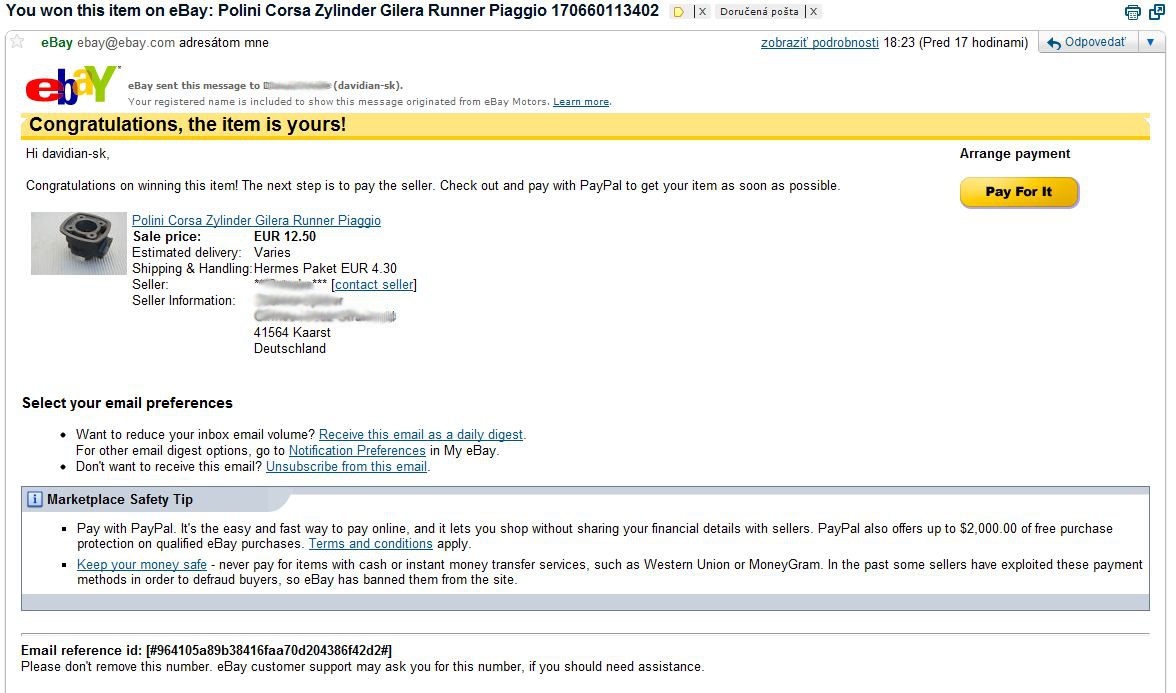1176x693 pixels.
Task: Open the Doručená pošta label
Action: coord(759,12)
